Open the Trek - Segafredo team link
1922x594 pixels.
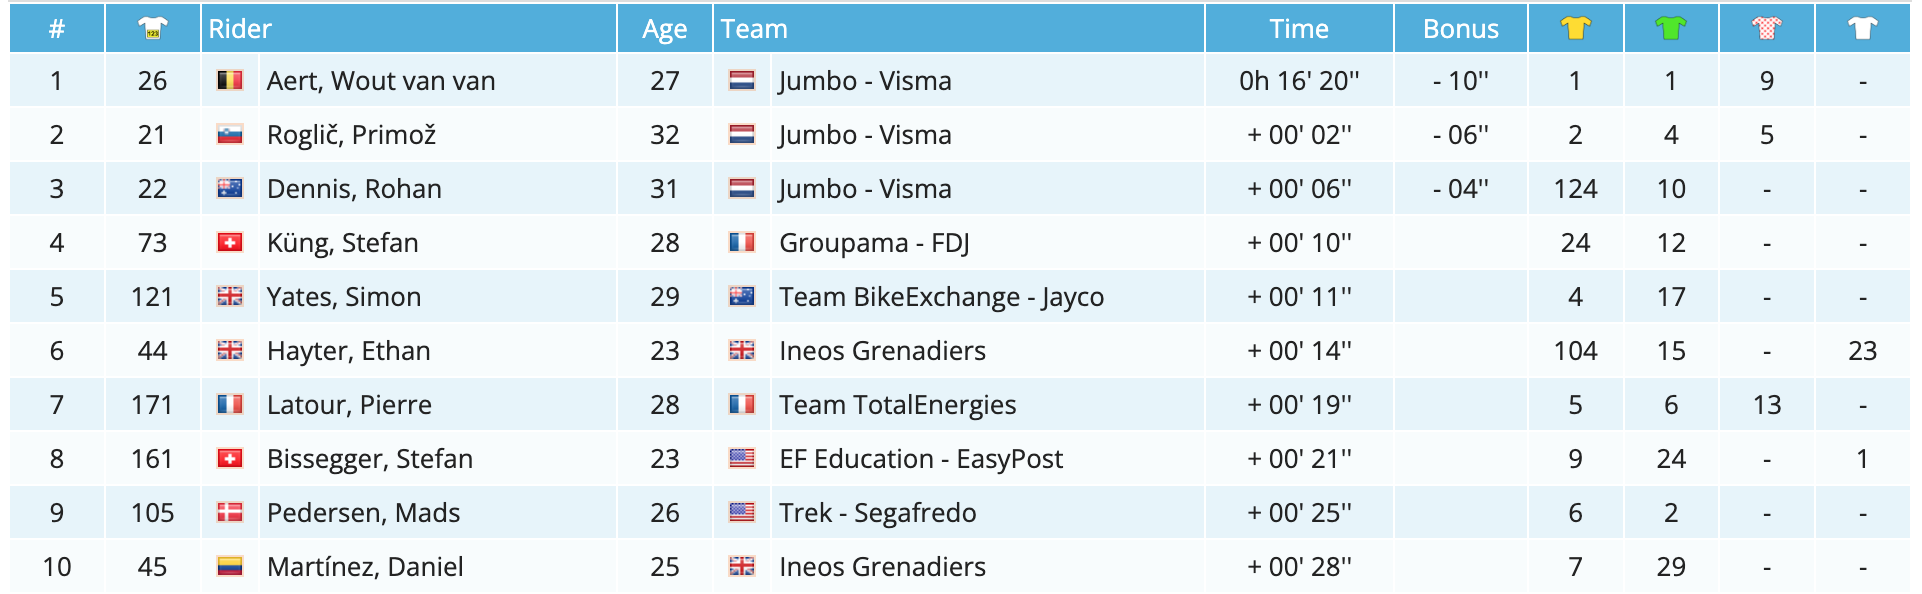tap(877, 513)
